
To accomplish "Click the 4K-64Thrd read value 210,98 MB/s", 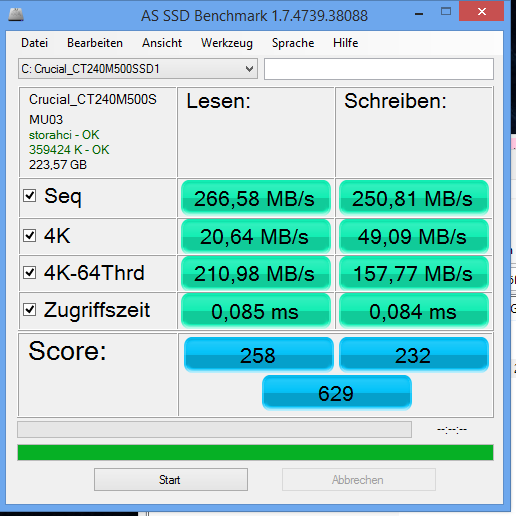I will (255, 274).
